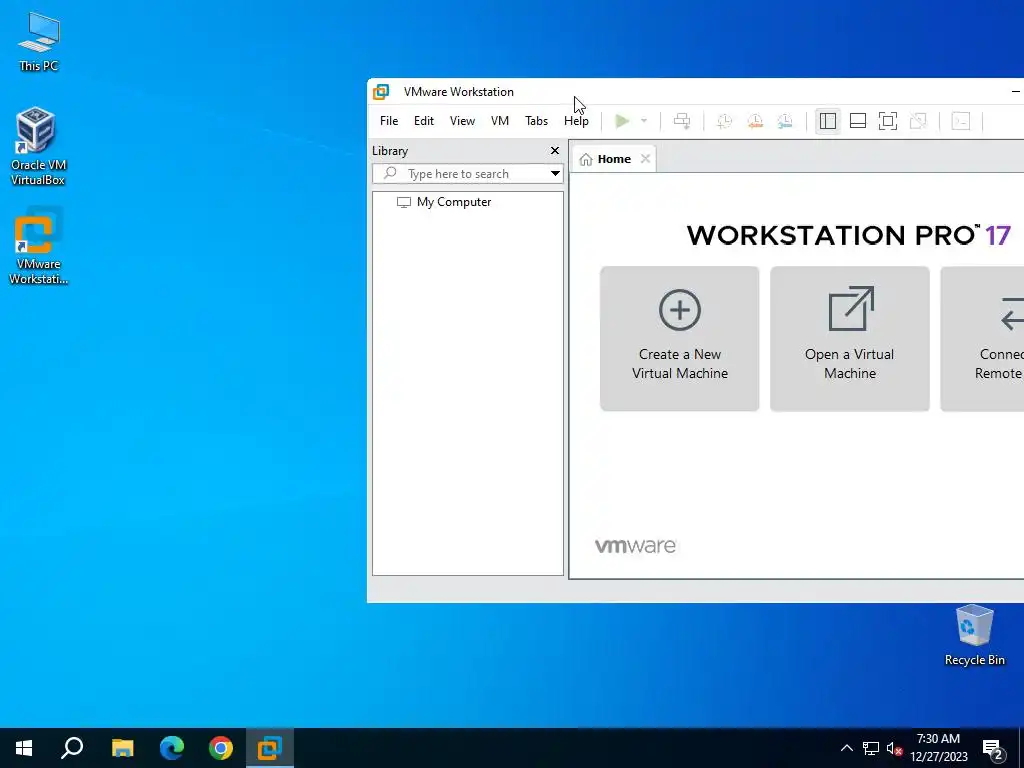Open the File menu
This screenshot has height=768, width=1024.
(389, 121)
